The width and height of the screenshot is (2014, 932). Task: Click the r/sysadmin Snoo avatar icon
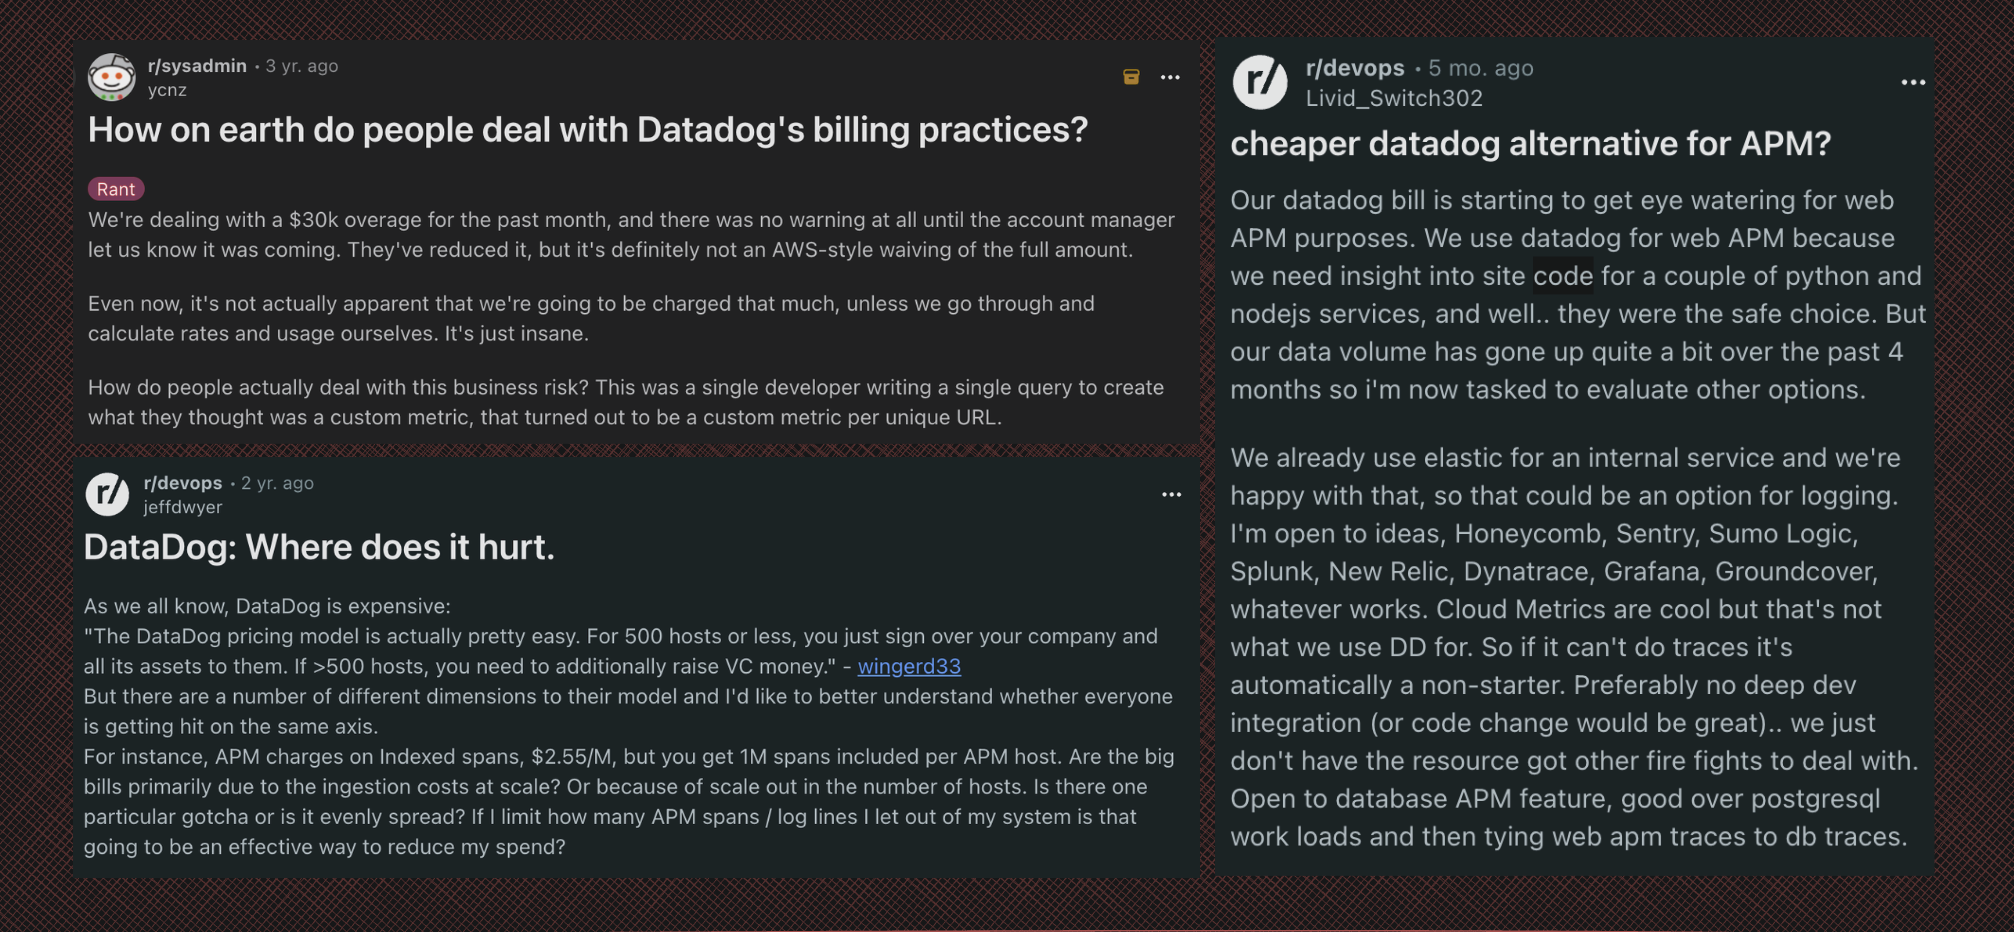111,77
